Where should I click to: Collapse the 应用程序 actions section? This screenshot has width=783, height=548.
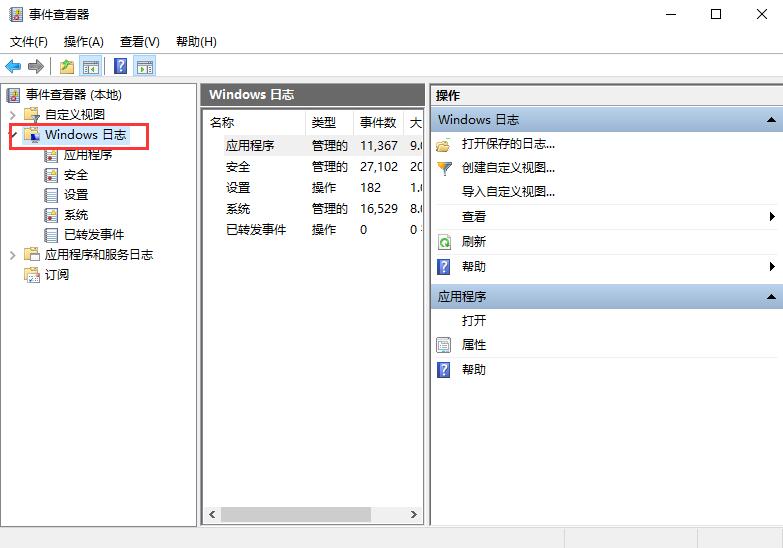pos(771,298)
